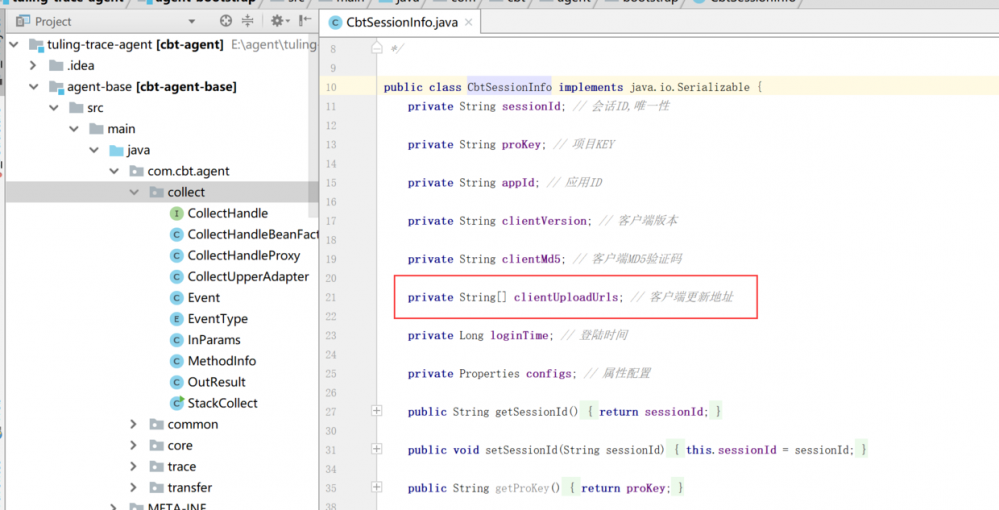Expand the setSessionId method fold
The height and width of the screenshot is (510, 999).
pyautogui.click(x=377, y=449)
